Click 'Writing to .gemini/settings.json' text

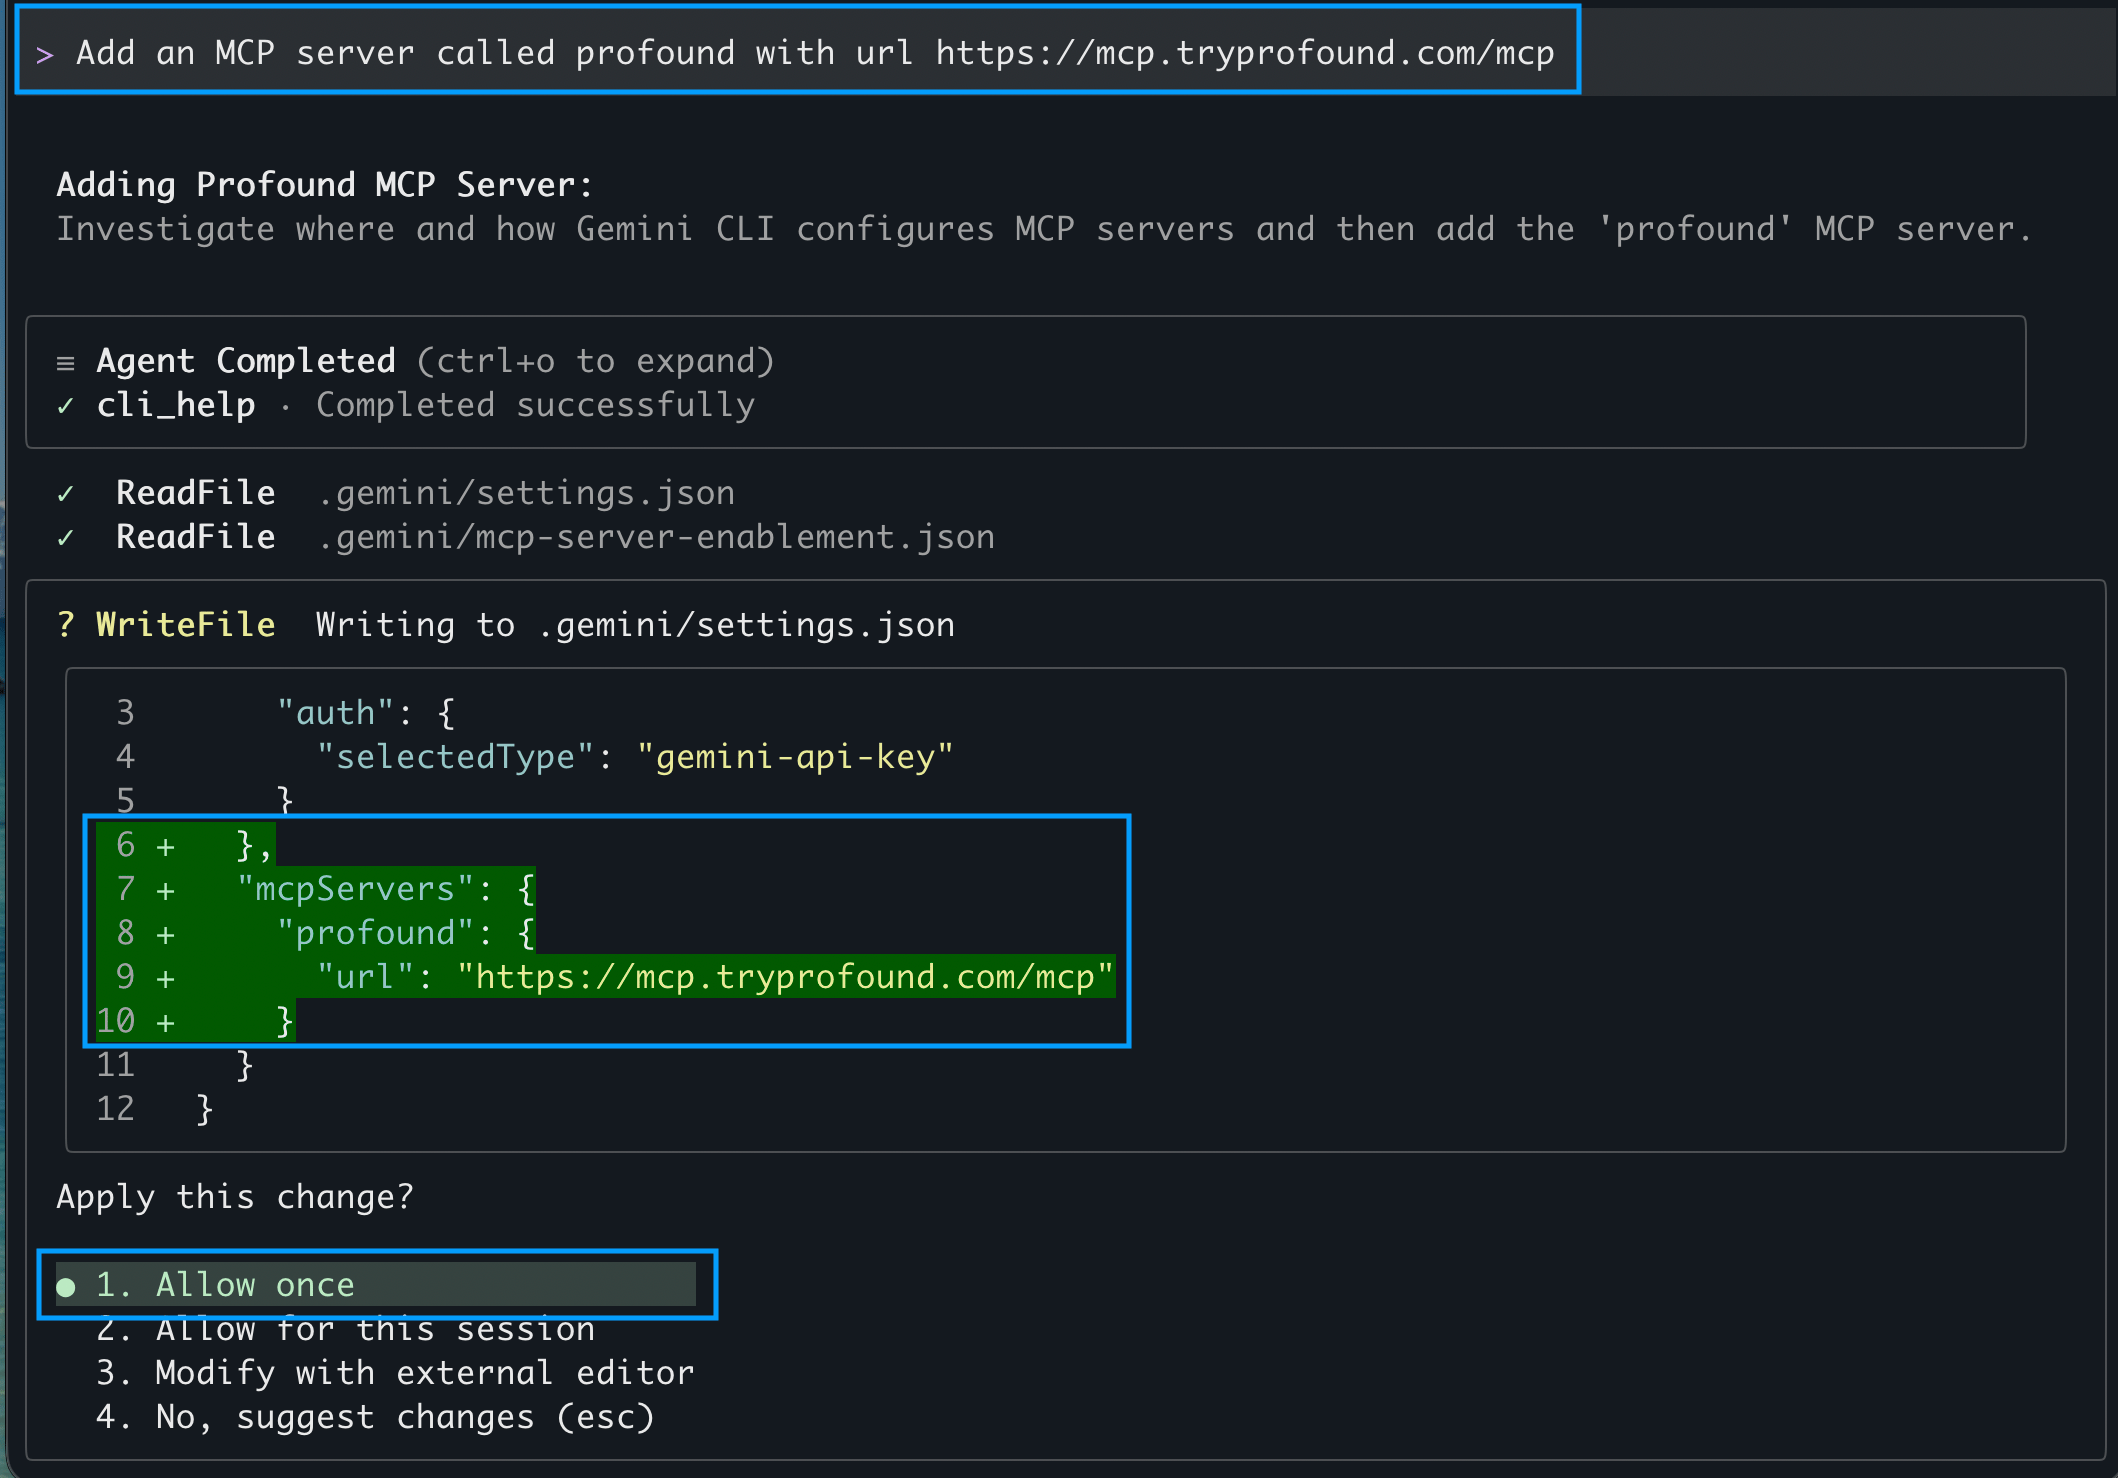(636, 625)
